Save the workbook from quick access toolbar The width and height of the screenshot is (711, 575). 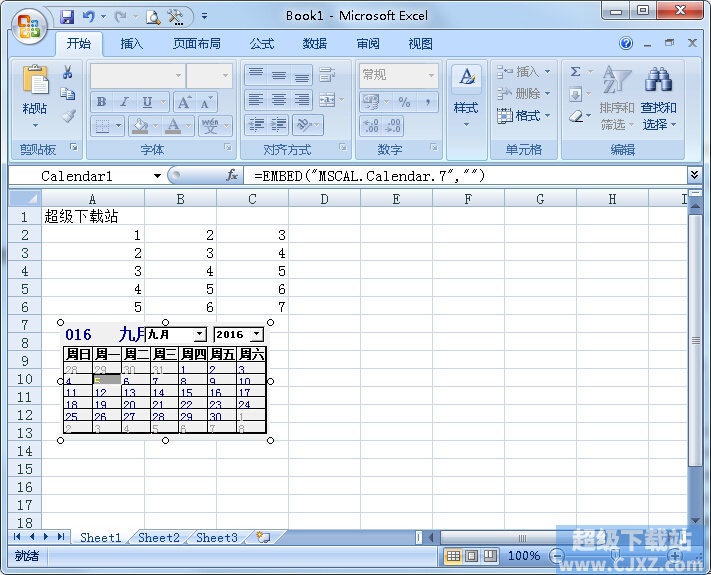pos(67,17)
